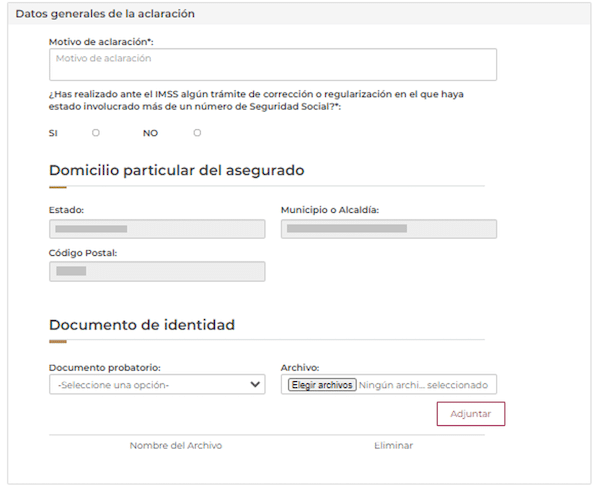The width and height of the screenshot is (600, 489).
Task: Click the Adjuntar button
Action: (470, 414)
